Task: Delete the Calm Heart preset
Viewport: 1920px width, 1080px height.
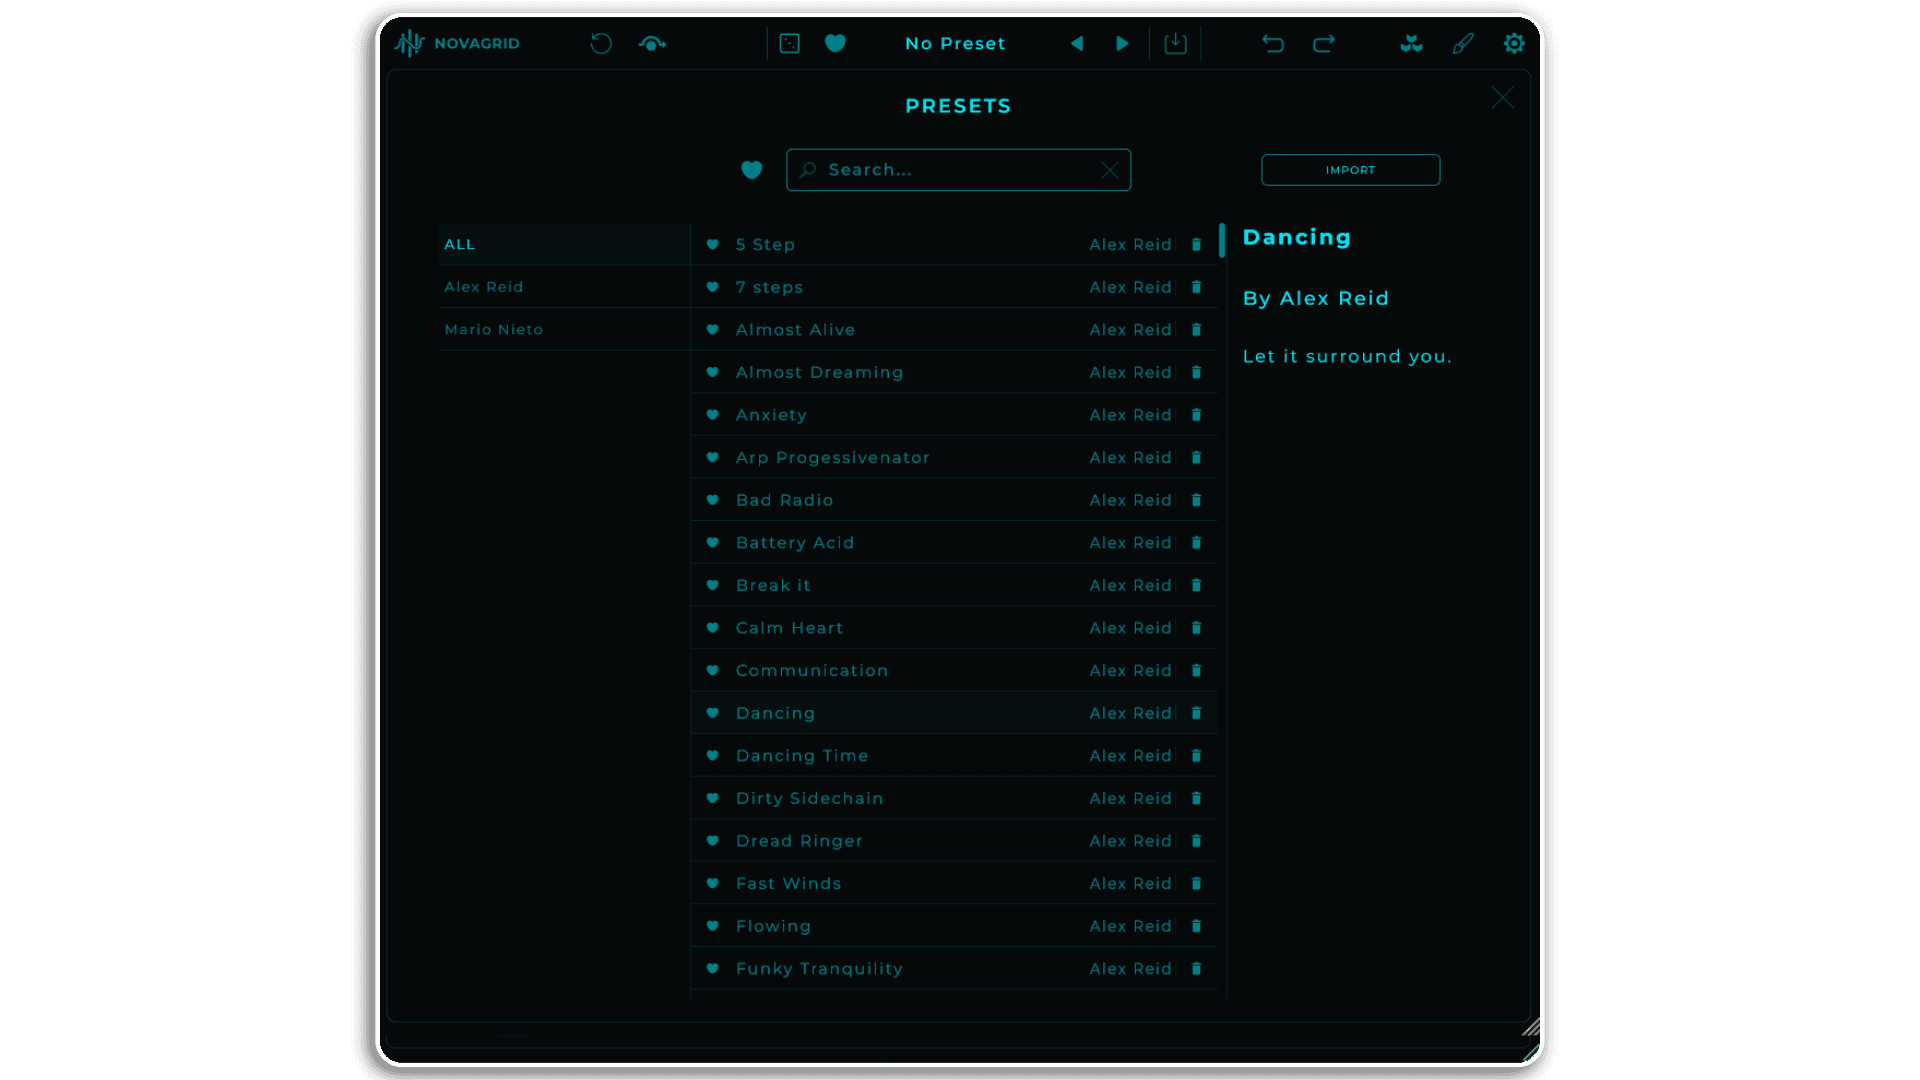Action: (1196, 628)
